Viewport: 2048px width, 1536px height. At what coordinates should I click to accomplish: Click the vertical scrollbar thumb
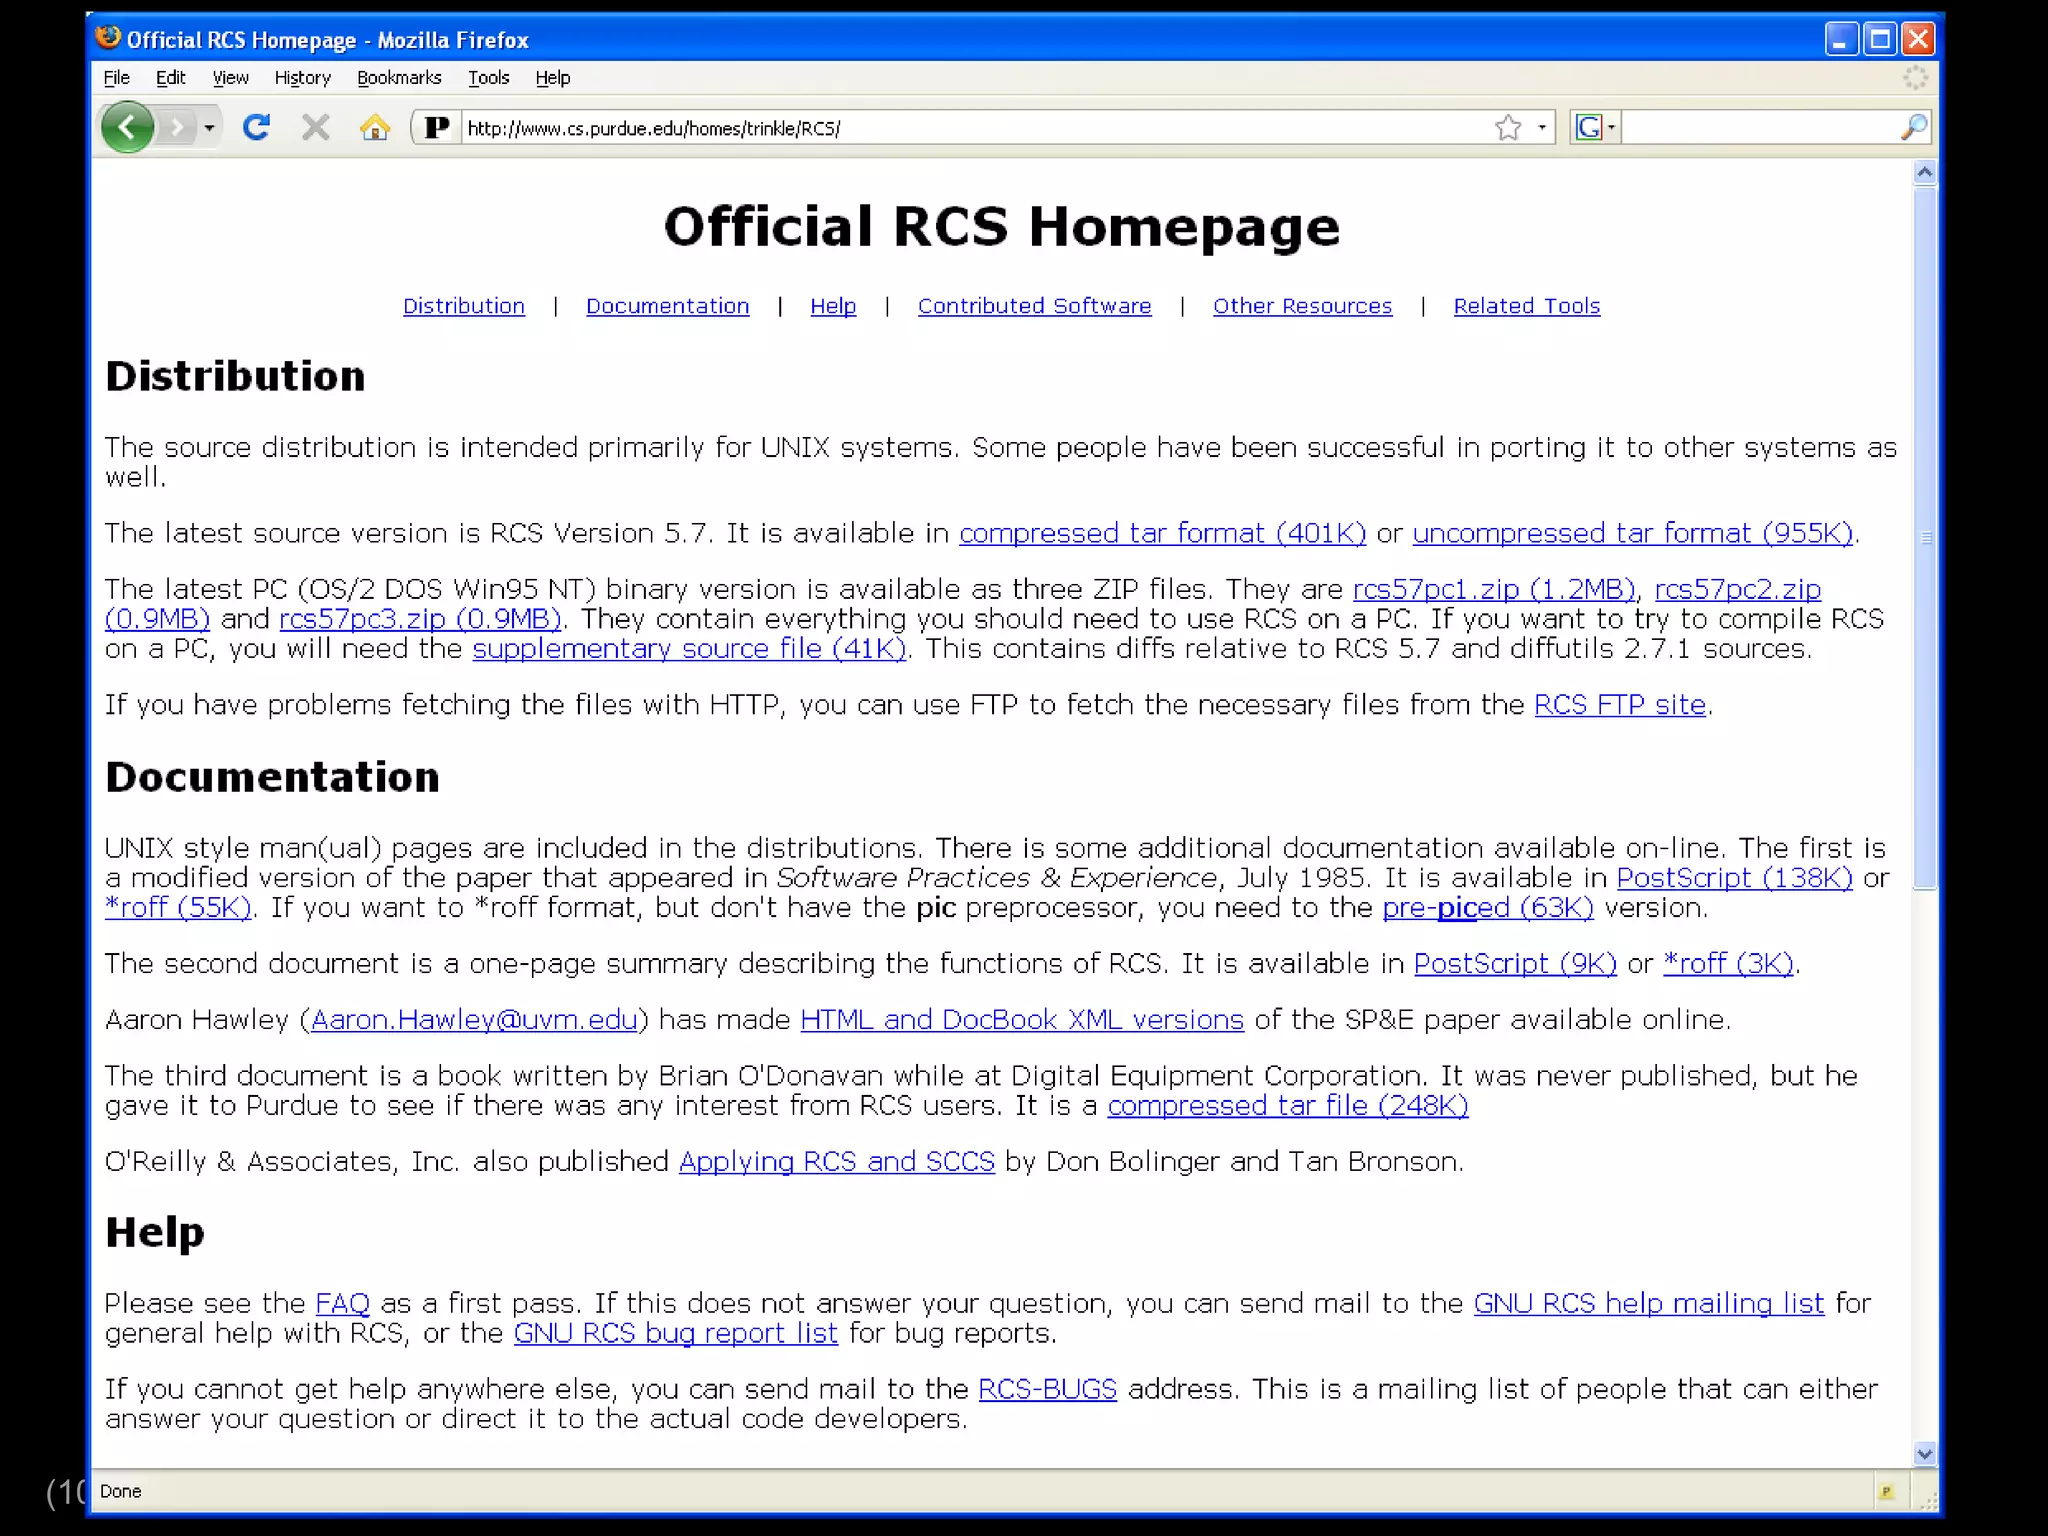click(x=1924, y=536)
